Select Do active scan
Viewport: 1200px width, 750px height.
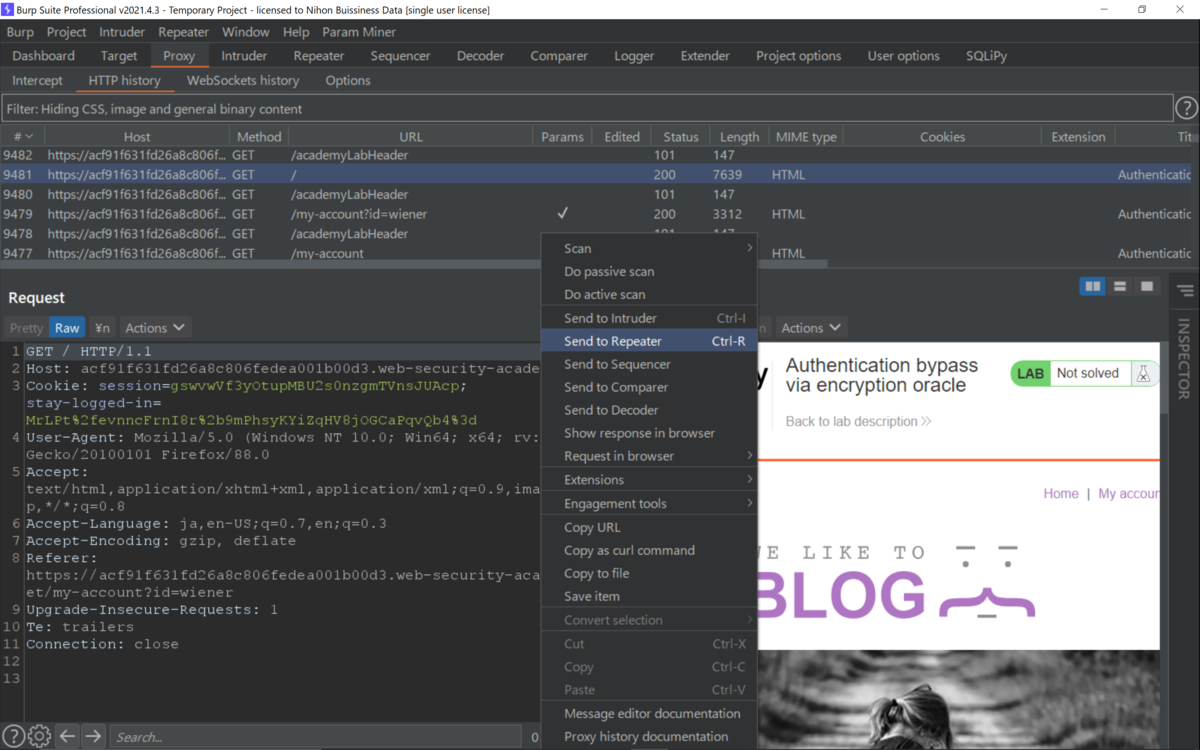(648, 295)
